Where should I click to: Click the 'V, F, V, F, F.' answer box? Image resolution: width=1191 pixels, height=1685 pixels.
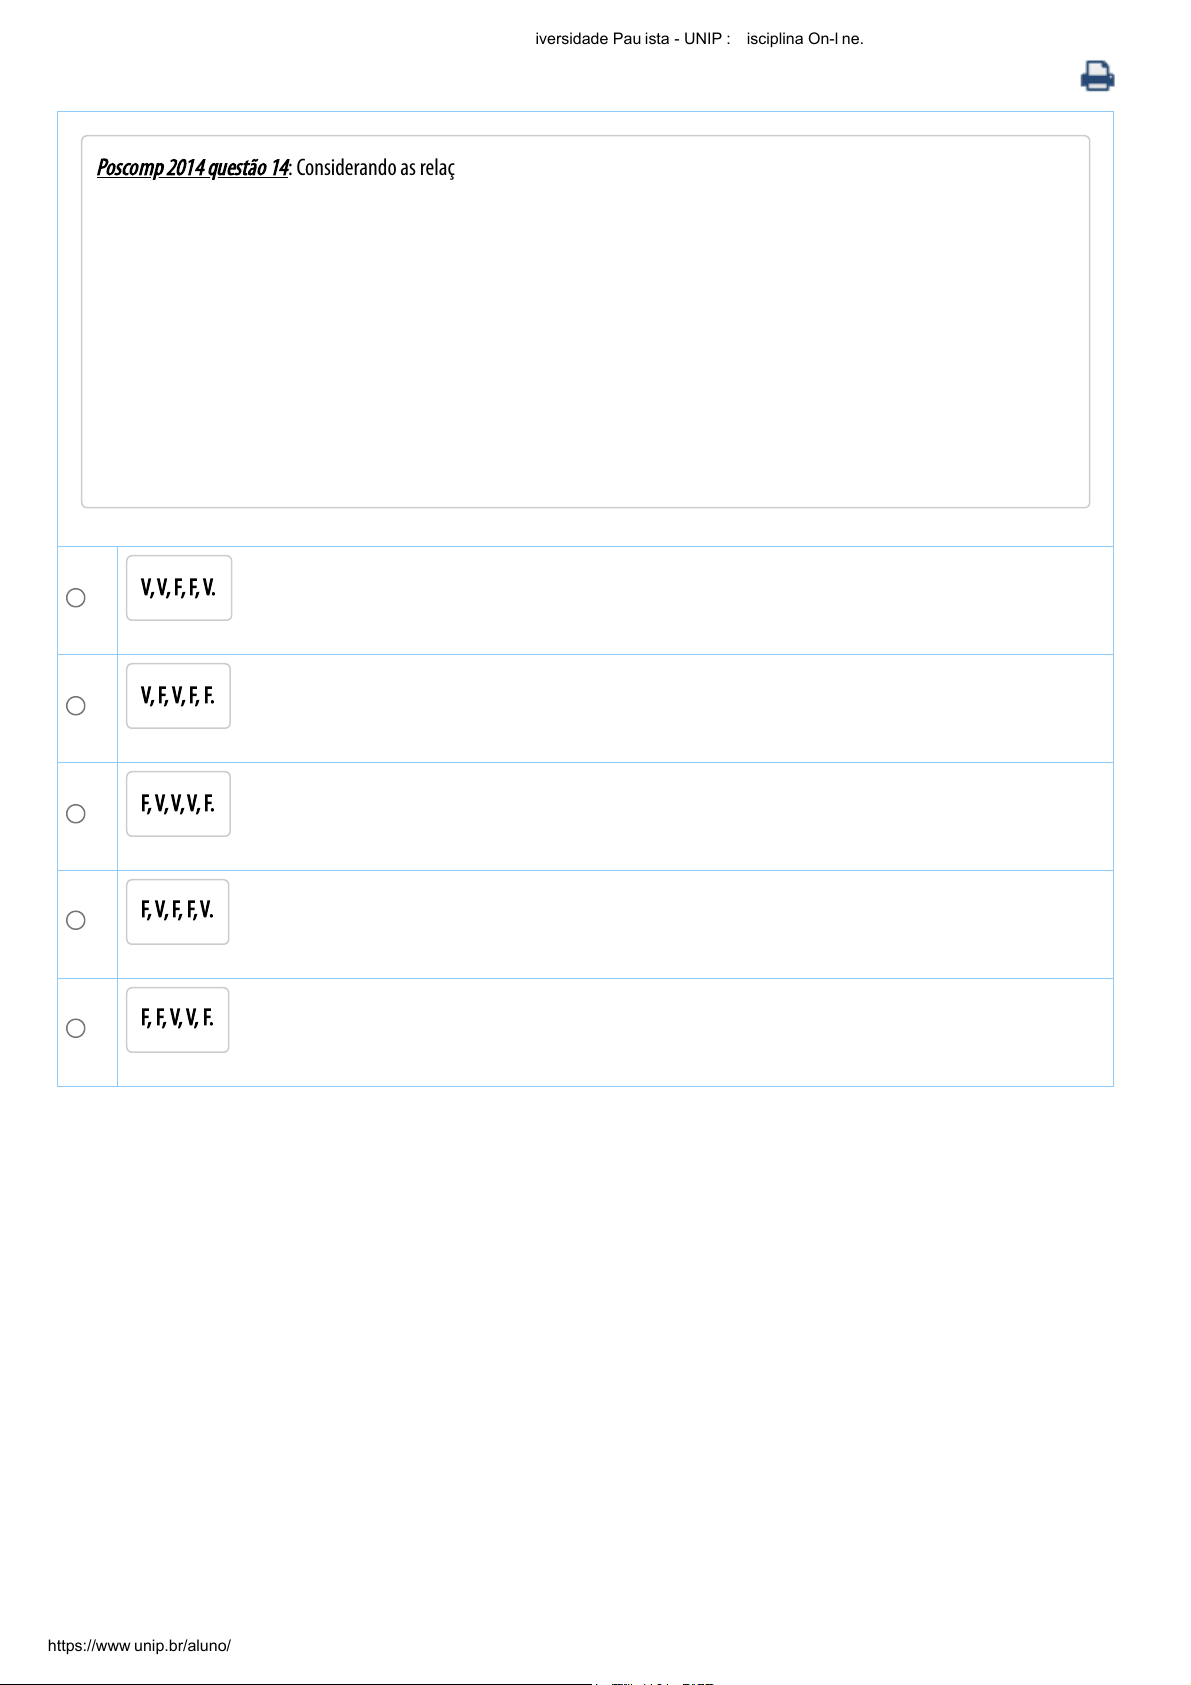click(x=178, y=696)
